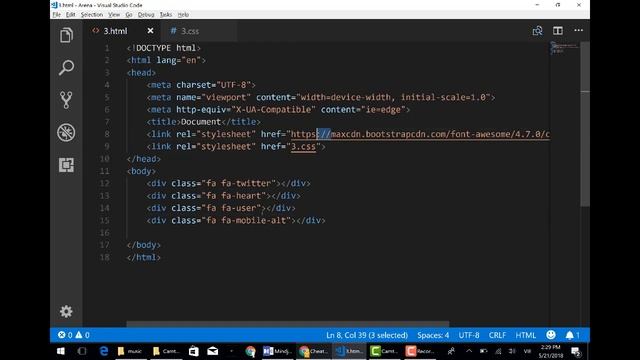This screenshot has width=640, height=360.
Task: Open the music folder taskbar item
Action: pos(130,351)
